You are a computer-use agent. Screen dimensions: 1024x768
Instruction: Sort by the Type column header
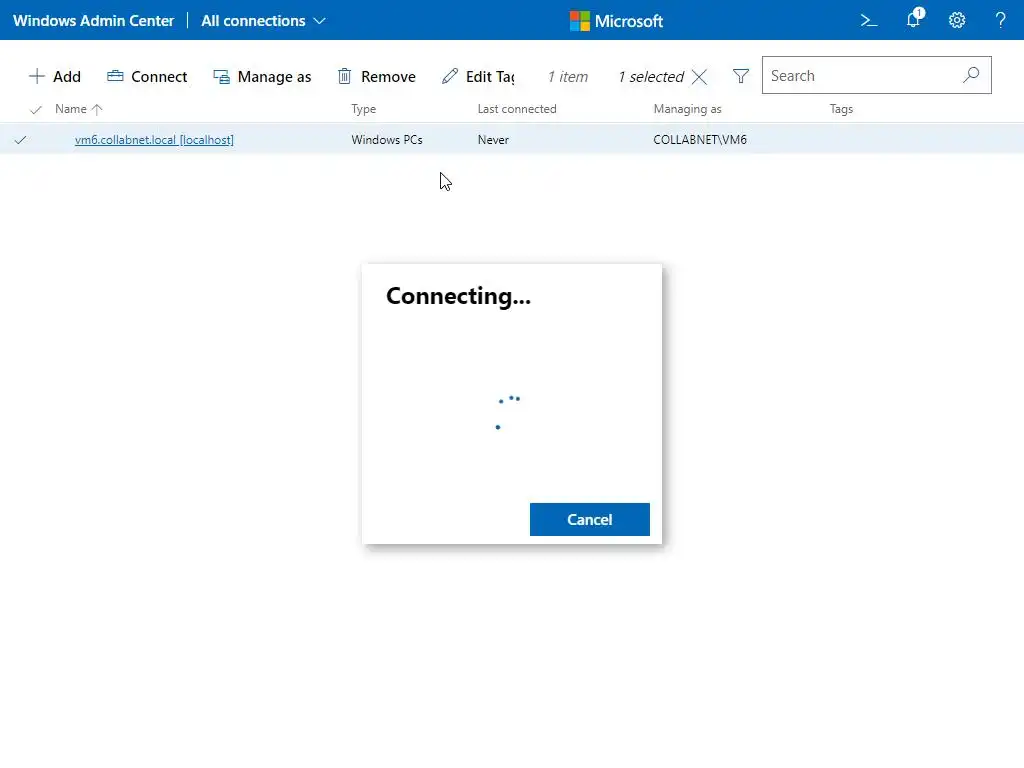364,109
